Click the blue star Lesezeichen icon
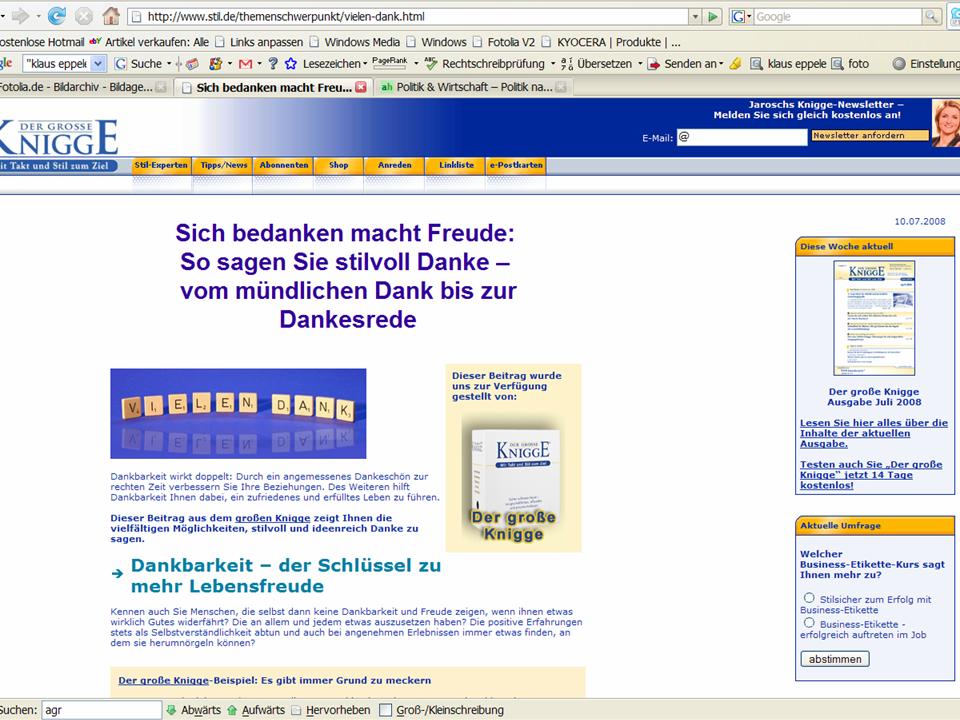 pos(291,63)
